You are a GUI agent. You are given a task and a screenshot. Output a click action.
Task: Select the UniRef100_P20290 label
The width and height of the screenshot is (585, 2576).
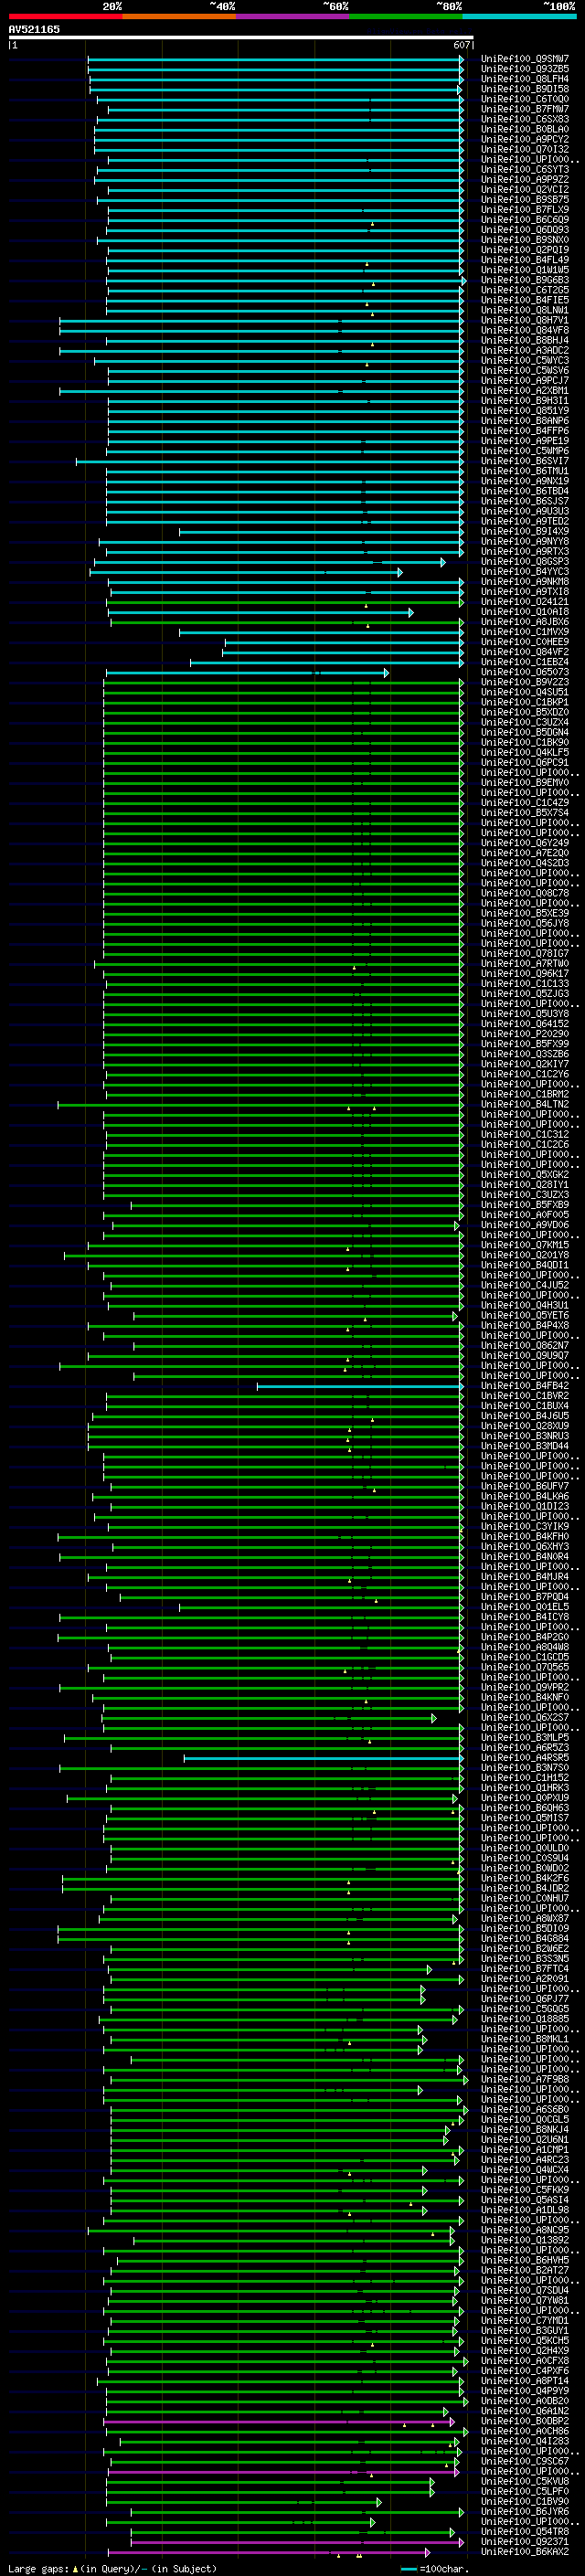525,1034
